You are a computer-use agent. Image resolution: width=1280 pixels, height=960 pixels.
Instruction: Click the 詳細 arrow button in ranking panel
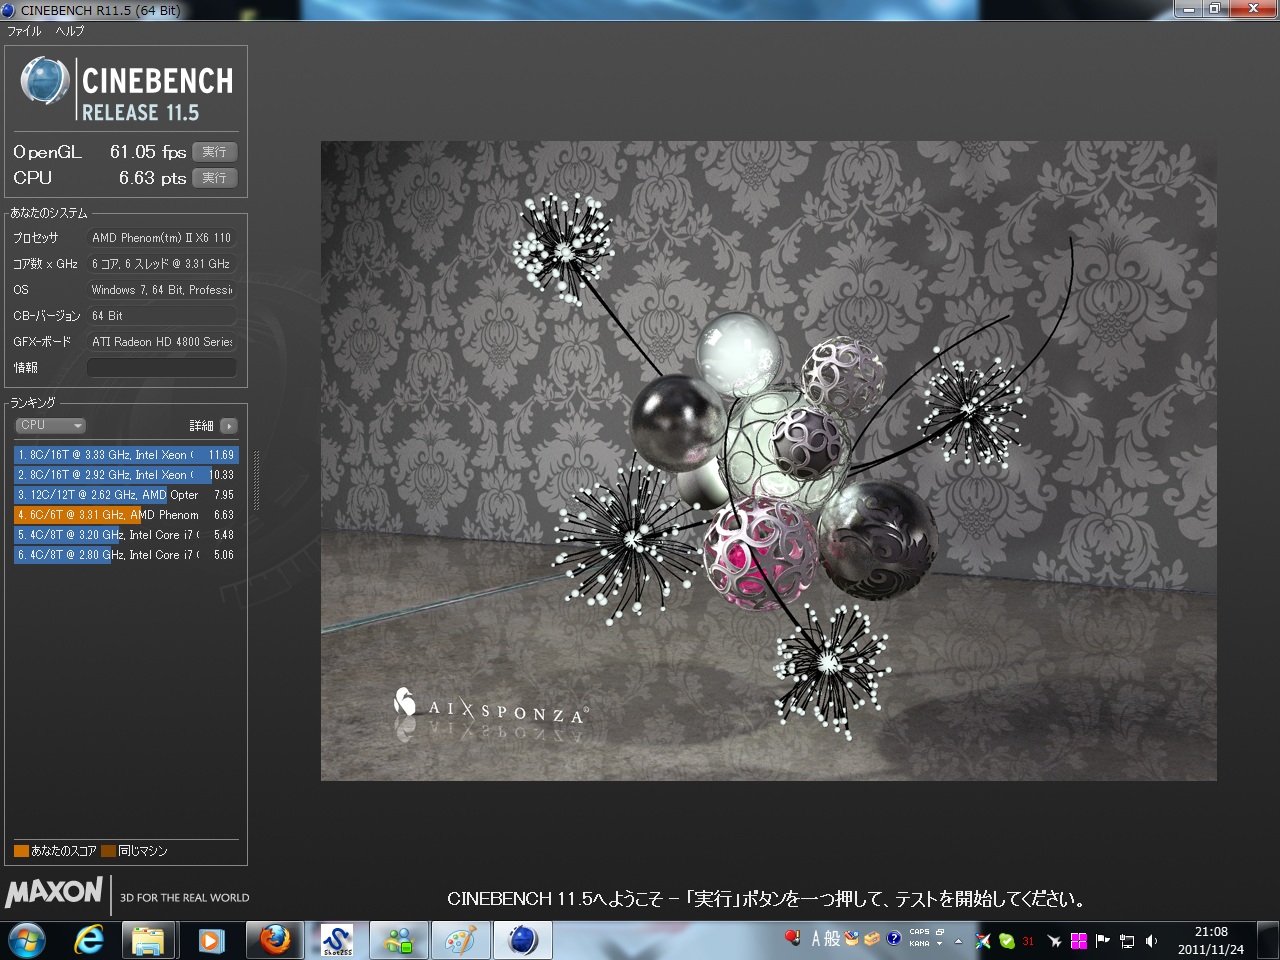coord(229,426)
